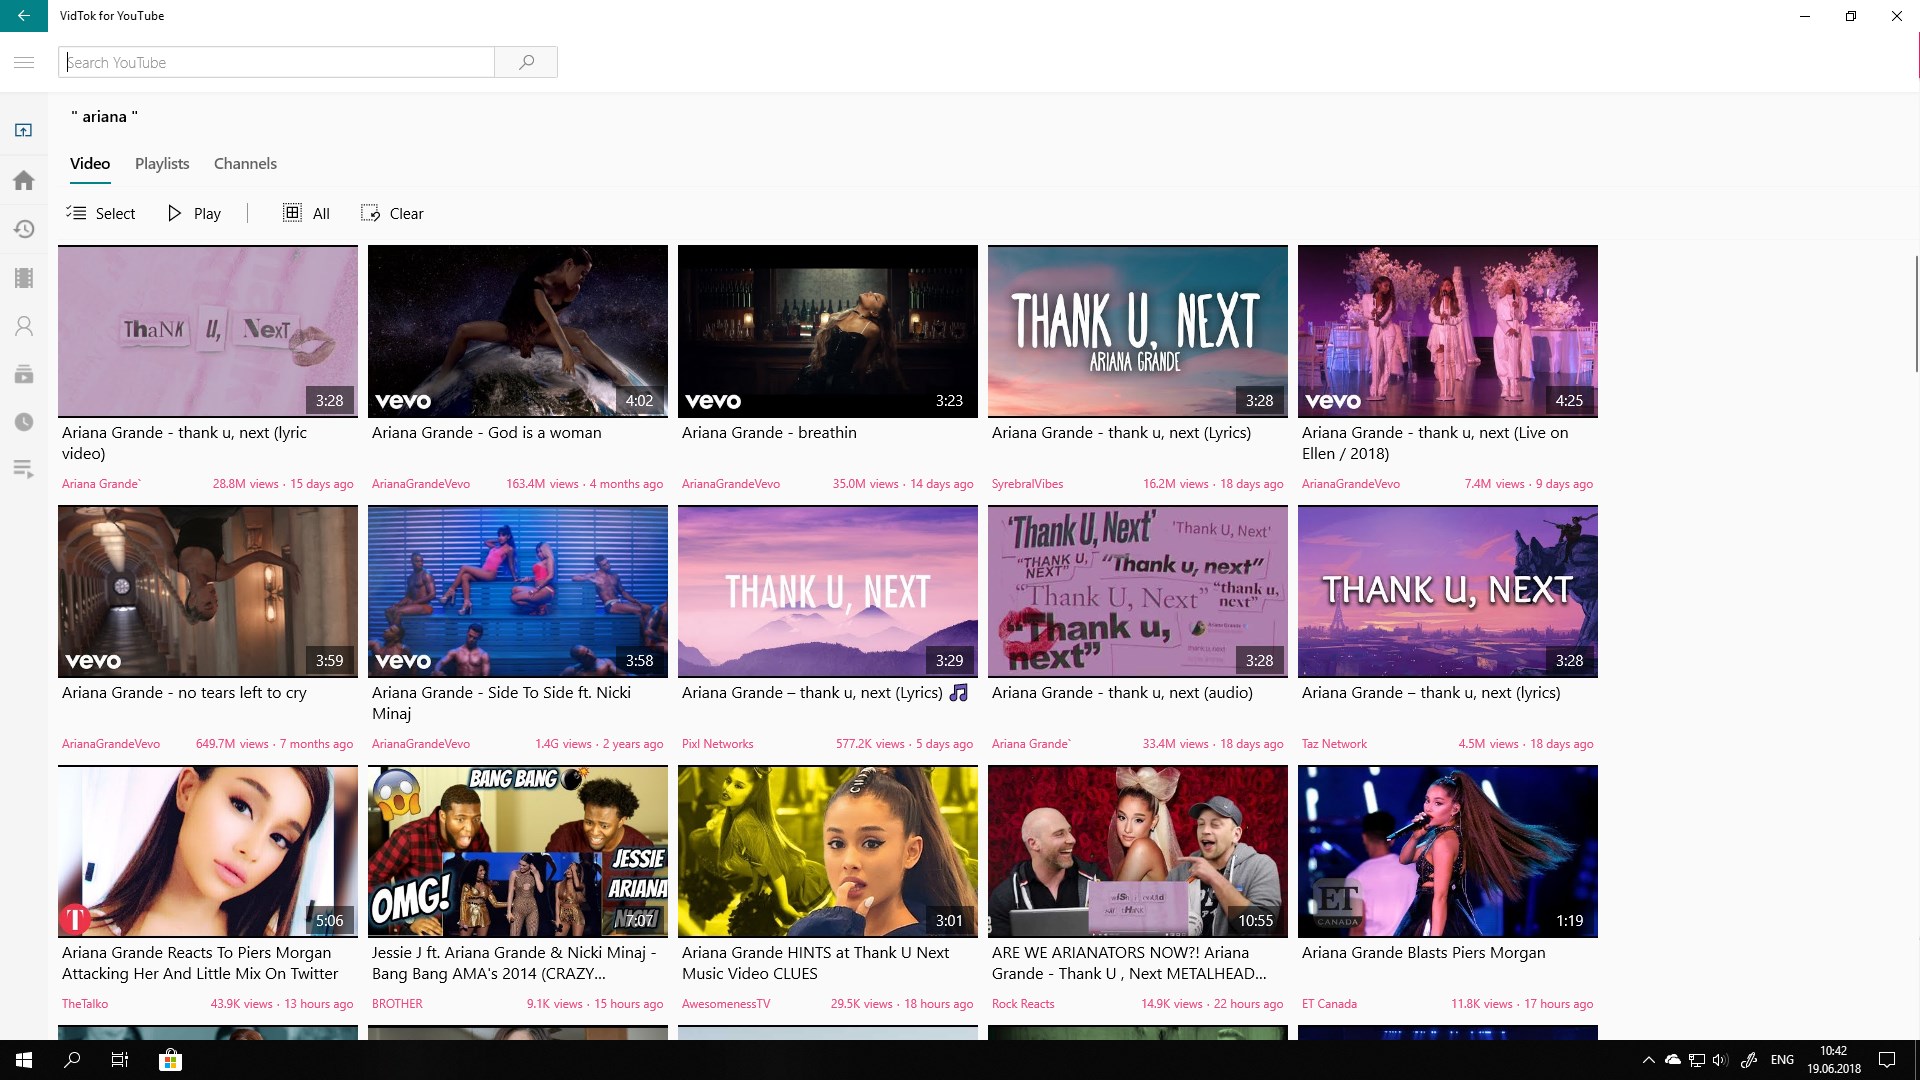
Task: Open the Watch Later clock sidebar icon
Action: (x=24, y=422)
